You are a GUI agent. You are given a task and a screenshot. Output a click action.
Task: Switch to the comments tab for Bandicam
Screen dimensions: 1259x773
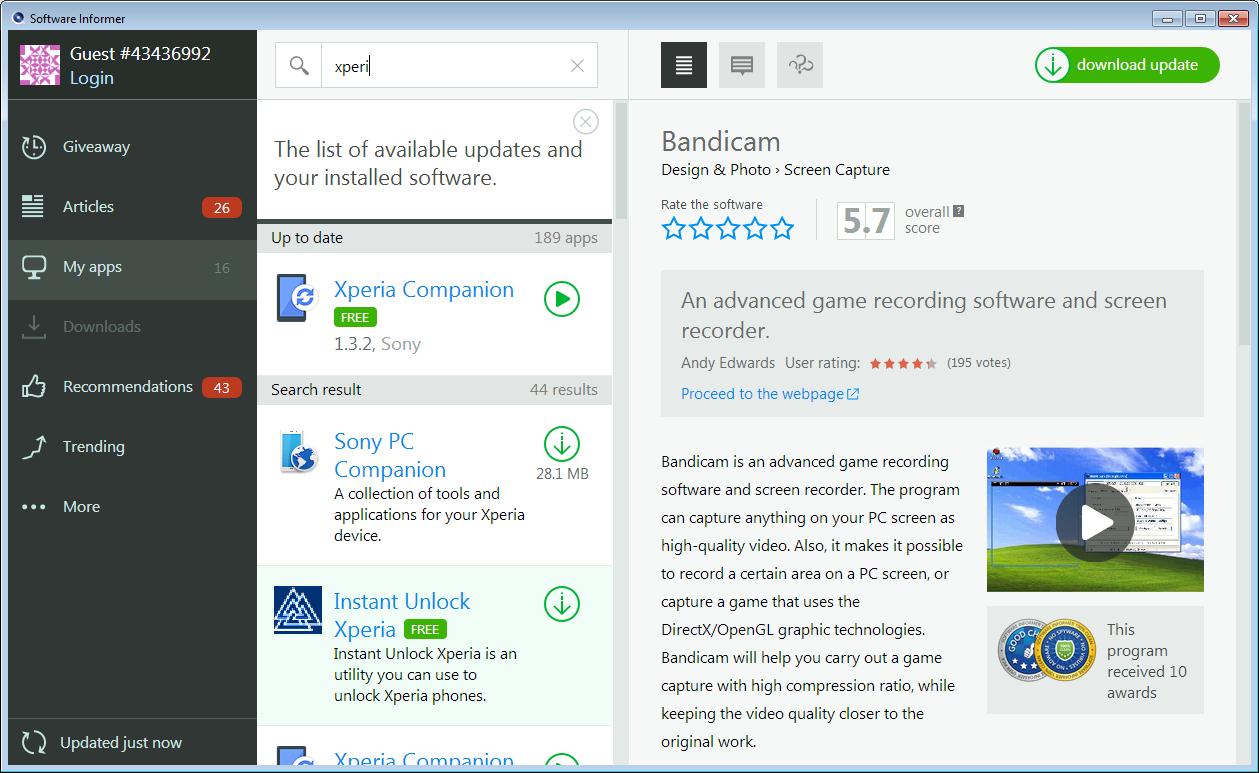click(x=741, y=64)
